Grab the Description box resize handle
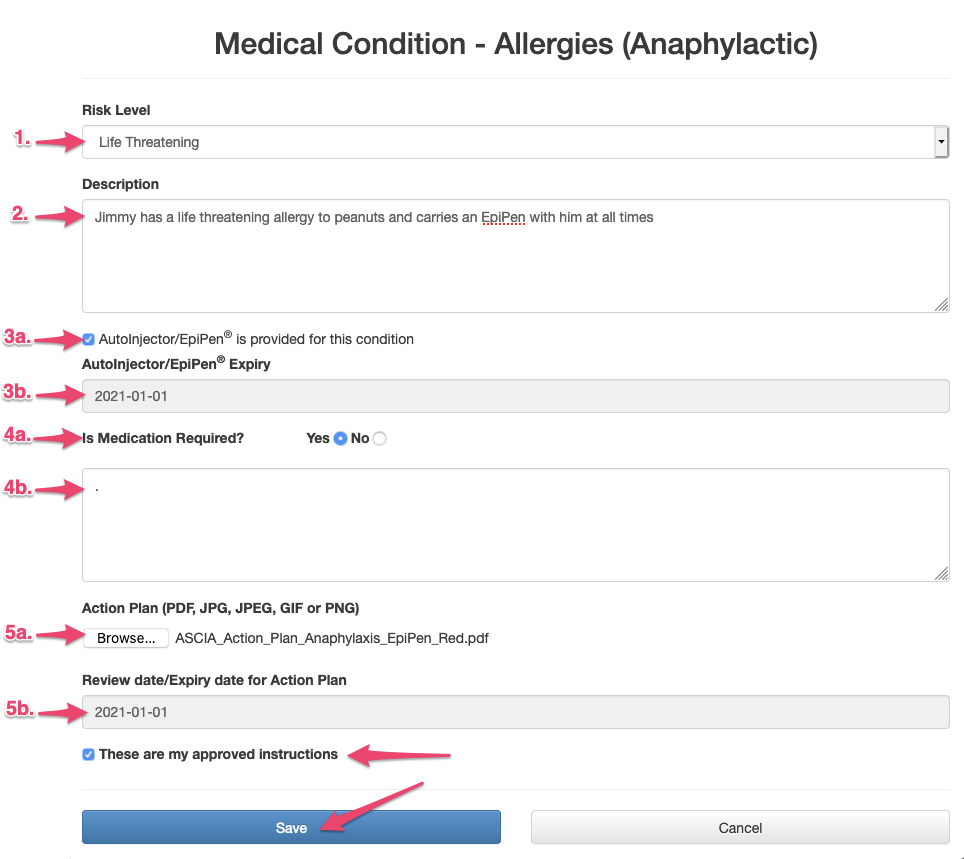 941,305
